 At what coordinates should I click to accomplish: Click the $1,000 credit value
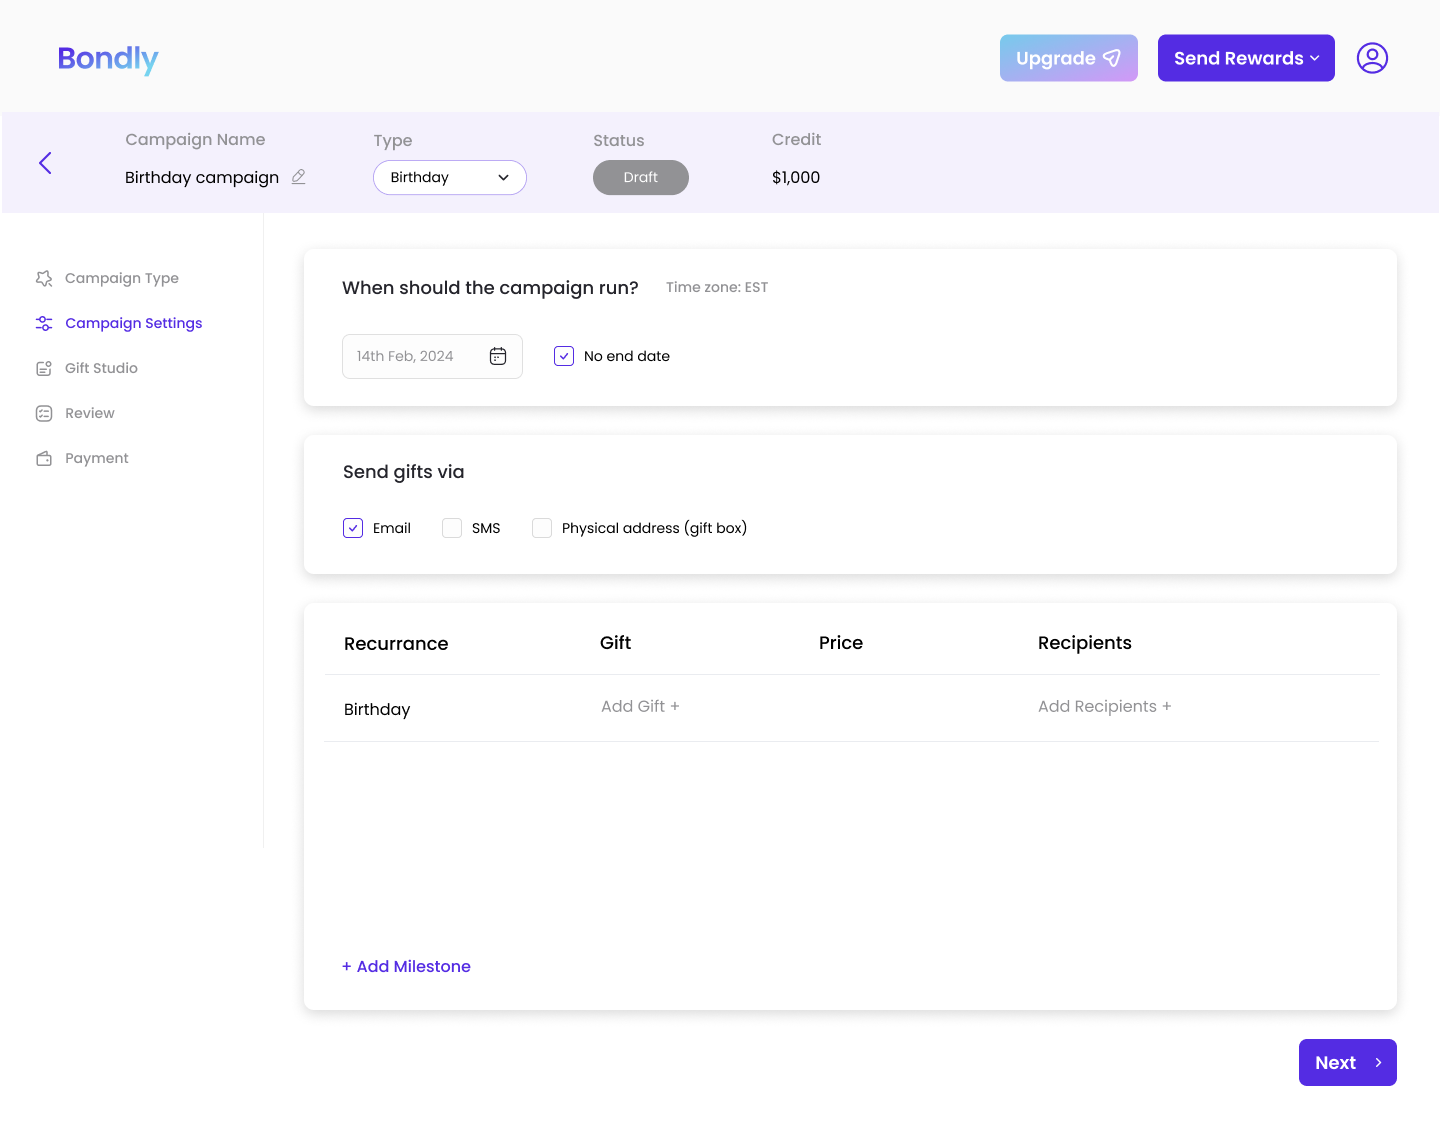[796, 177]
